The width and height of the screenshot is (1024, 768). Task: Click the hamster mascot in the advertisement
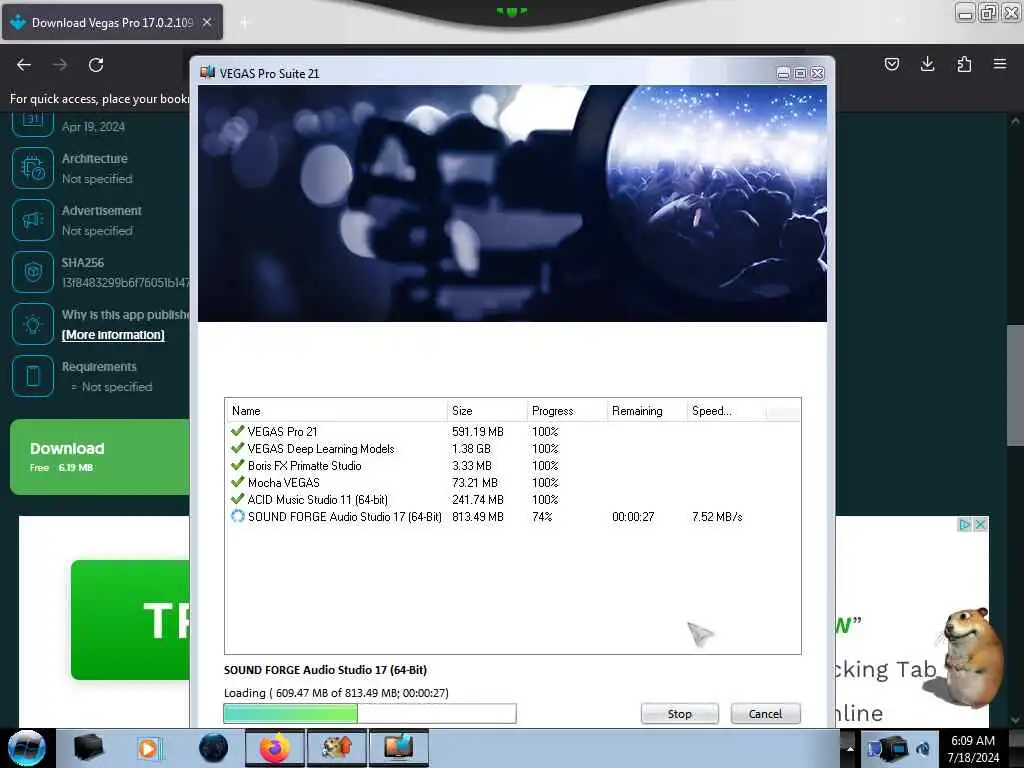tap(972, 656)
